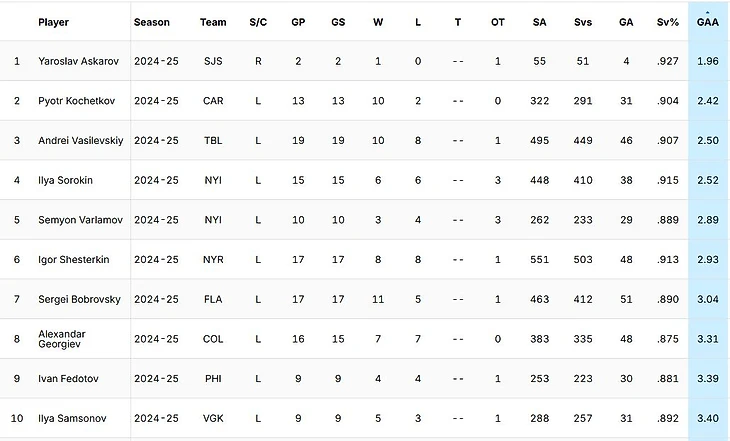Screen dimensions: 730x441
Task: Sort by Sv% column header
Action: (668, 22)
